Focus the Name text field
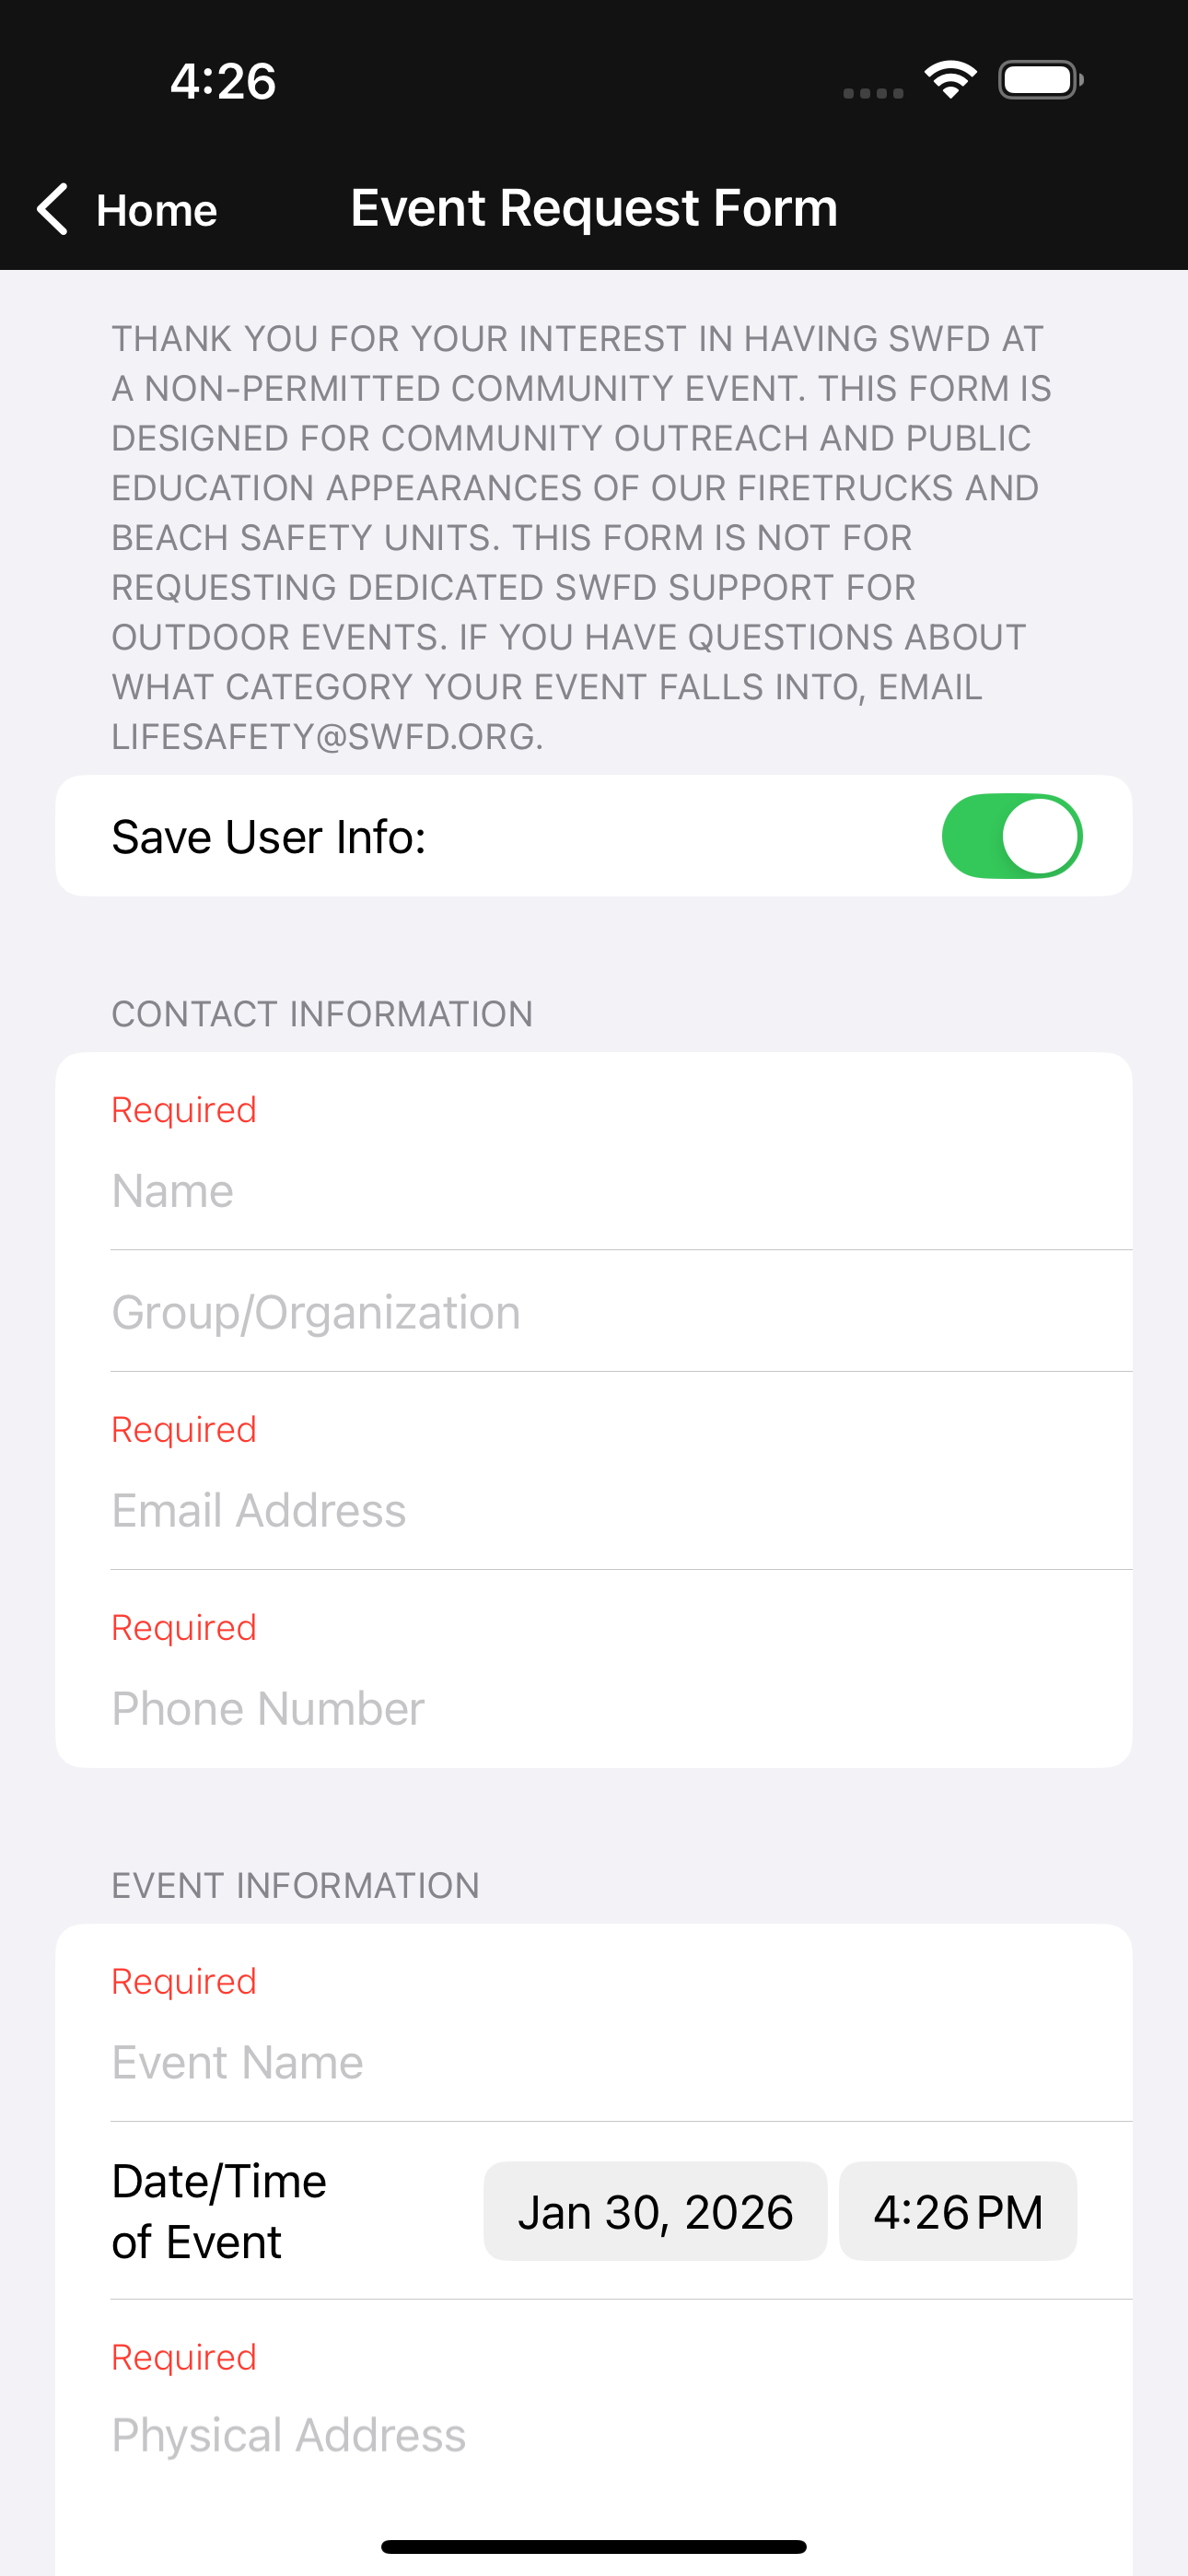Image resolution: width=1188 pixels, height=2576 pixels. [620, 1190]
